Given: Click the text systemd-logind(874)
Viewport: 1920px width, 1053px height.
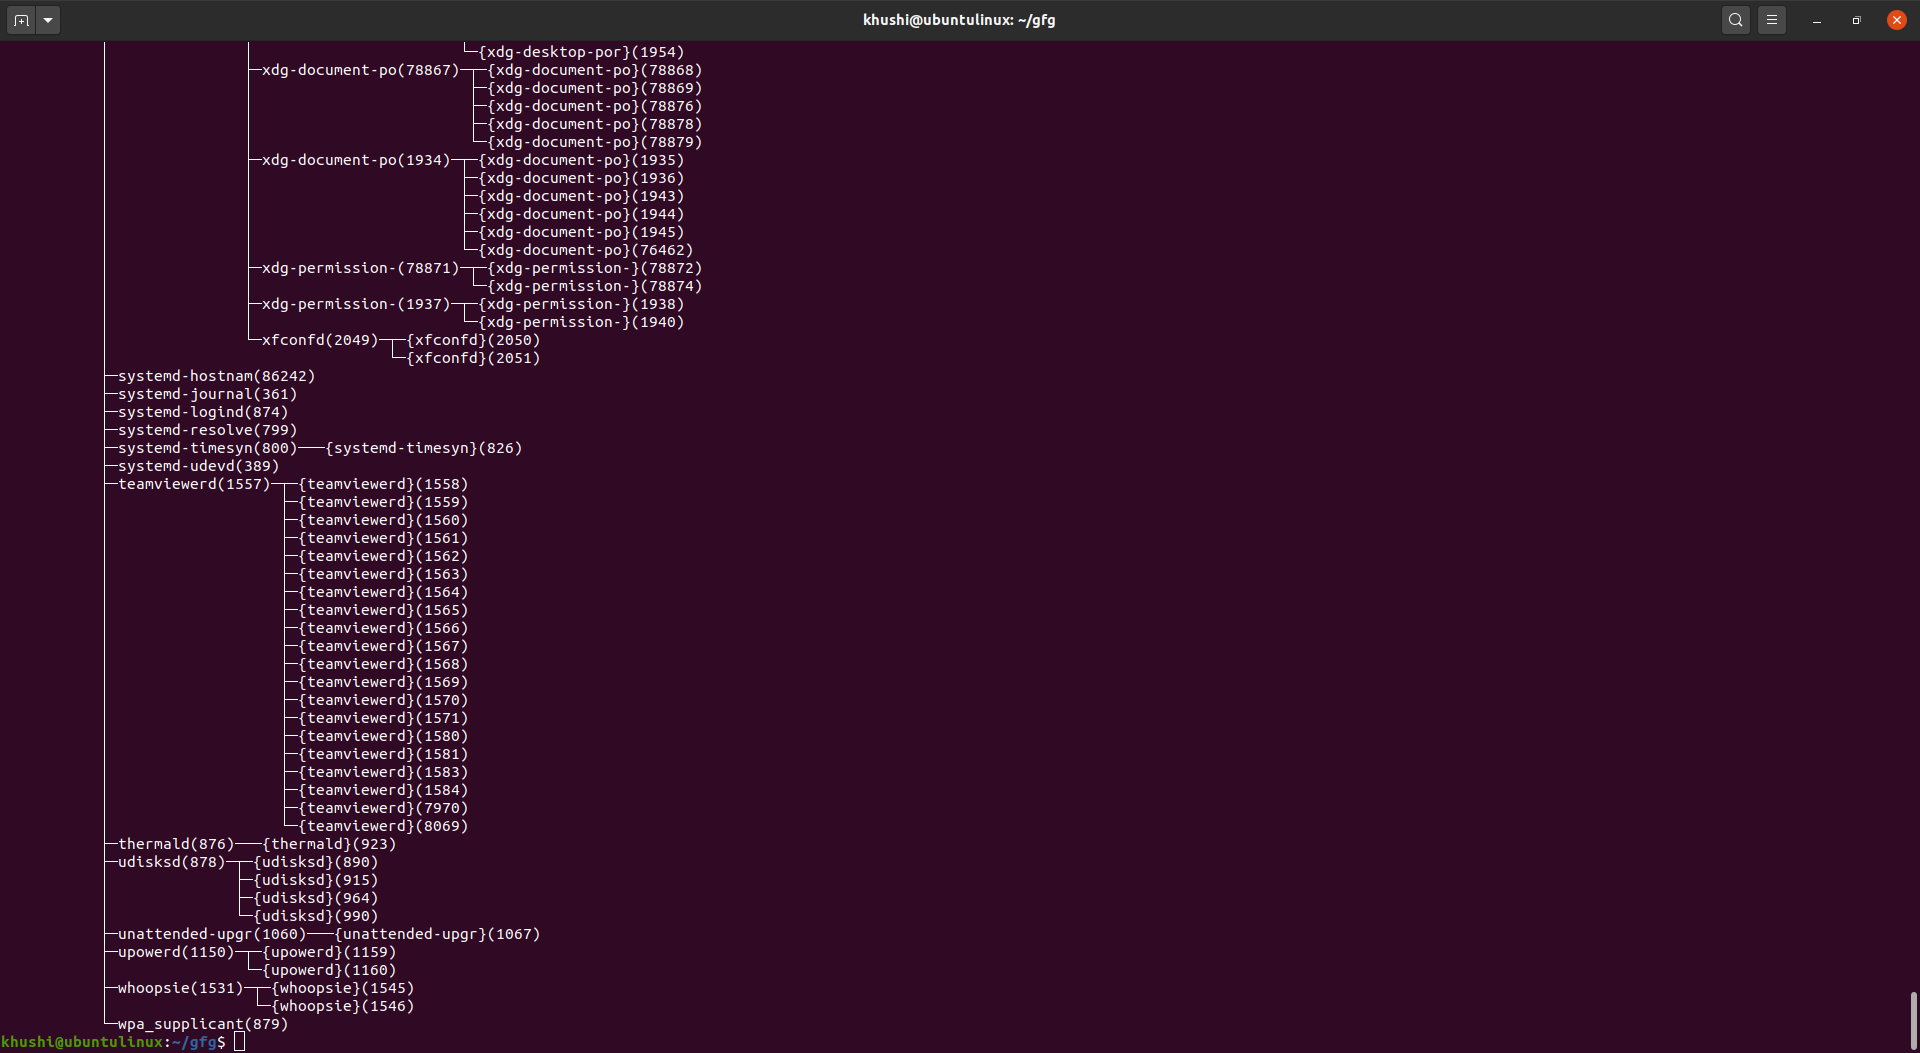Looking at the screenshot, I should pos(203,412).
